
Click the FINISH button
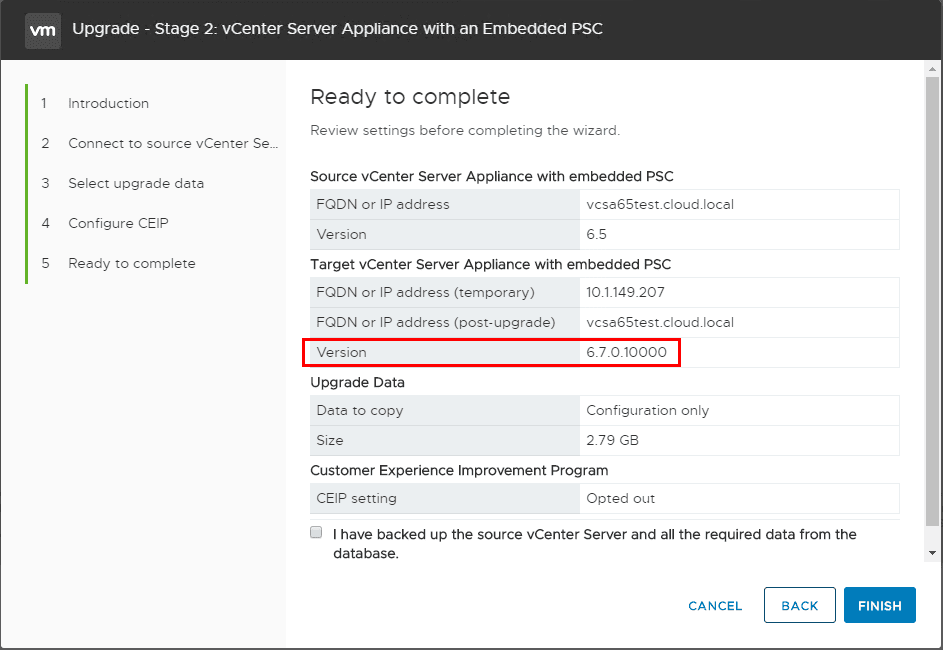click(x=879, y=605)
